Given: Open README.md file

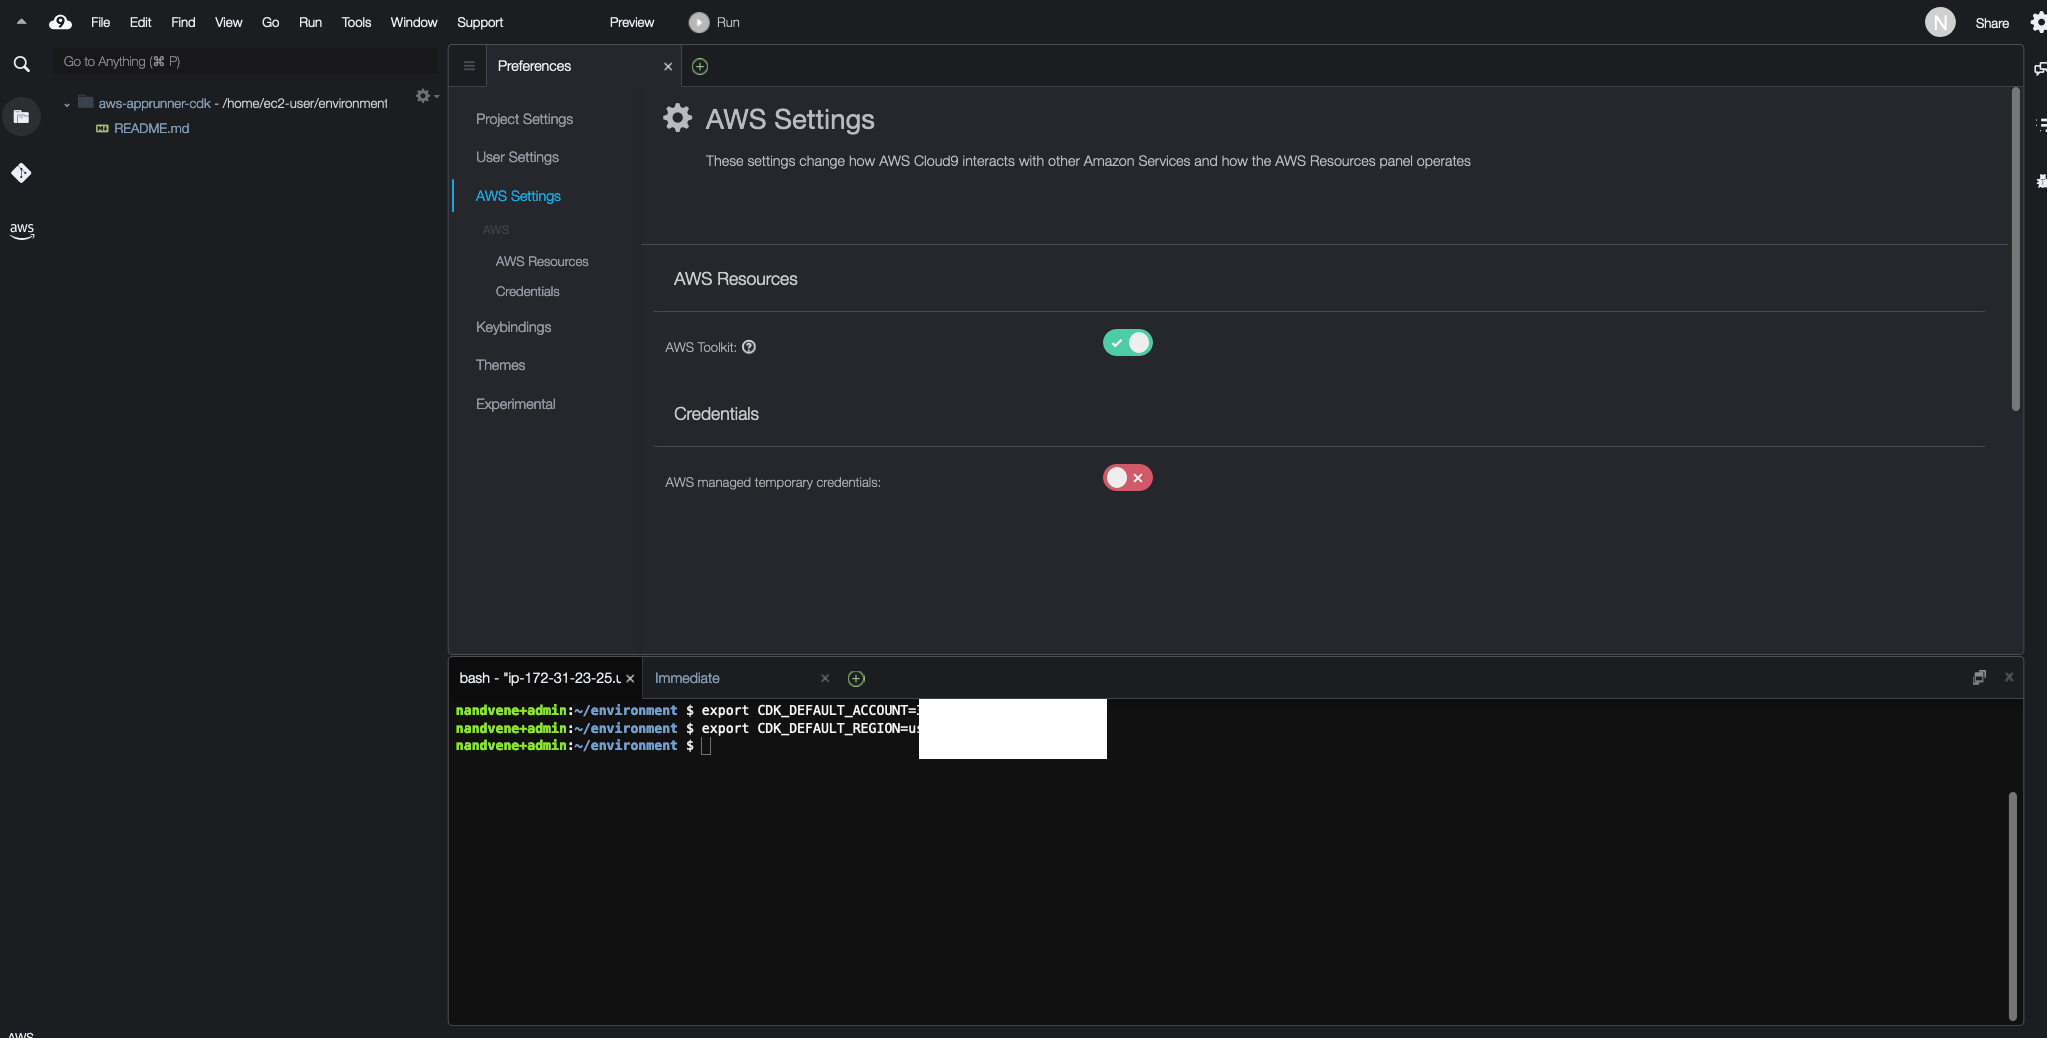Looking at the screenshot, I should 151,128.
